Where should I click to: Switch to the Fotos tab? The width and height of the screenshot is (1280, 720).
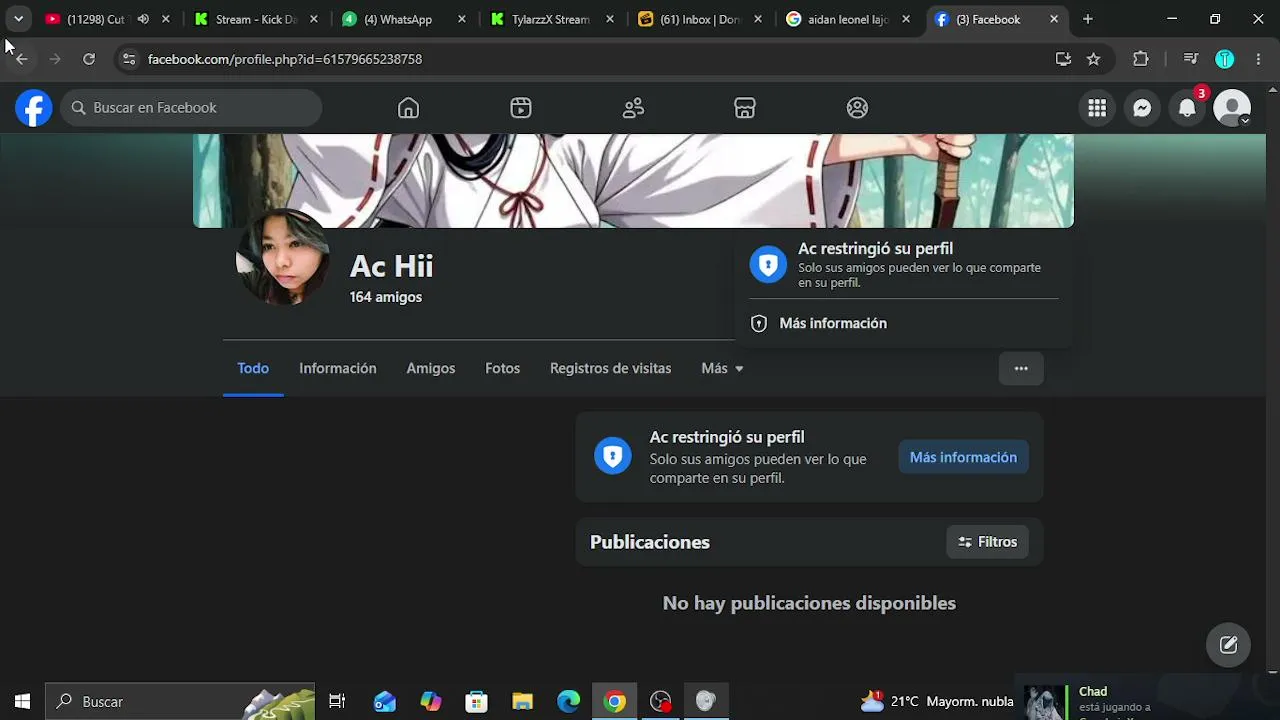tap(502, 368)
